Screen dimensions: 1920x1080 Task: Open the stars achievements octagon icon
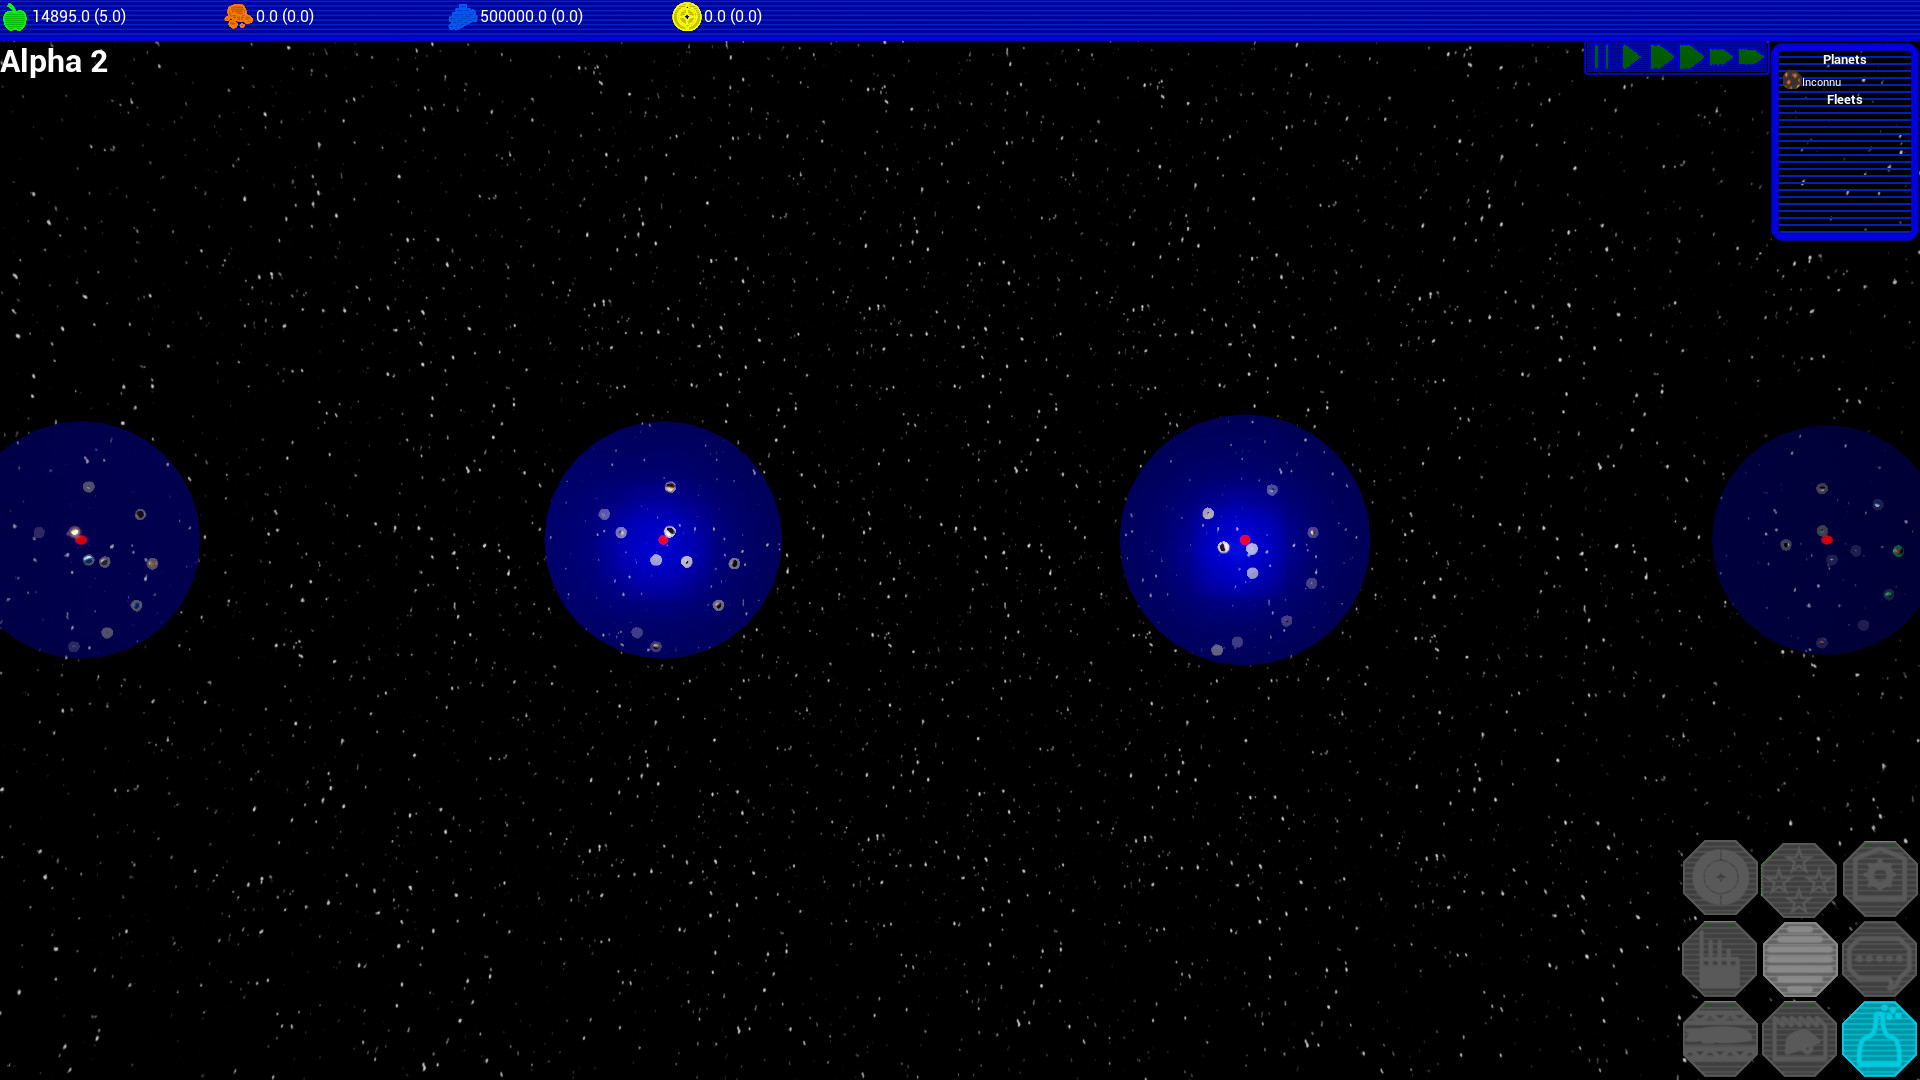tap(1800, 878)
